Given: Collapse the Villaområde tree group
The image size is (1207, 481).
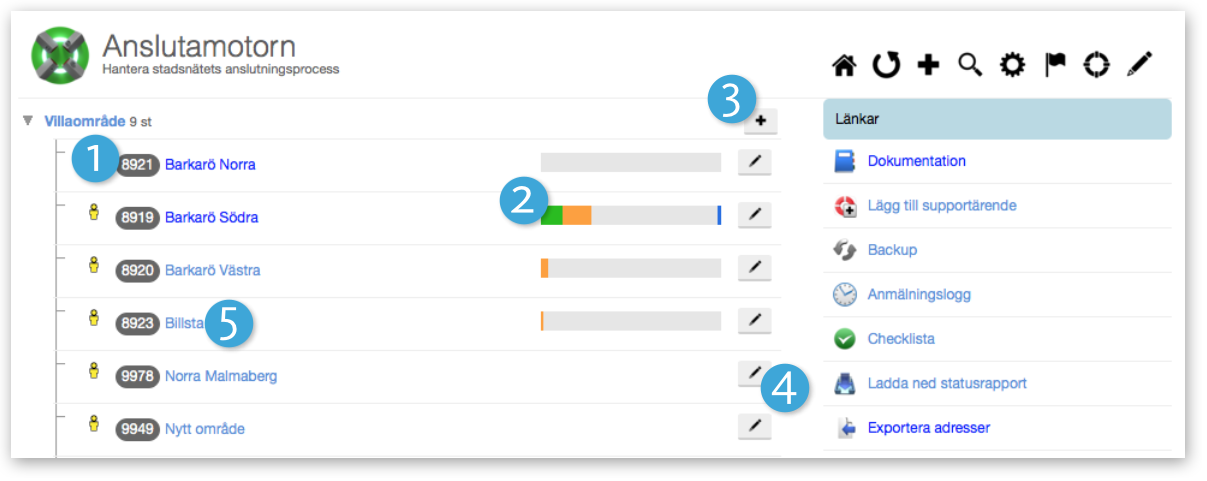Looking at the screenshot, I should click(x=27, y=122).
